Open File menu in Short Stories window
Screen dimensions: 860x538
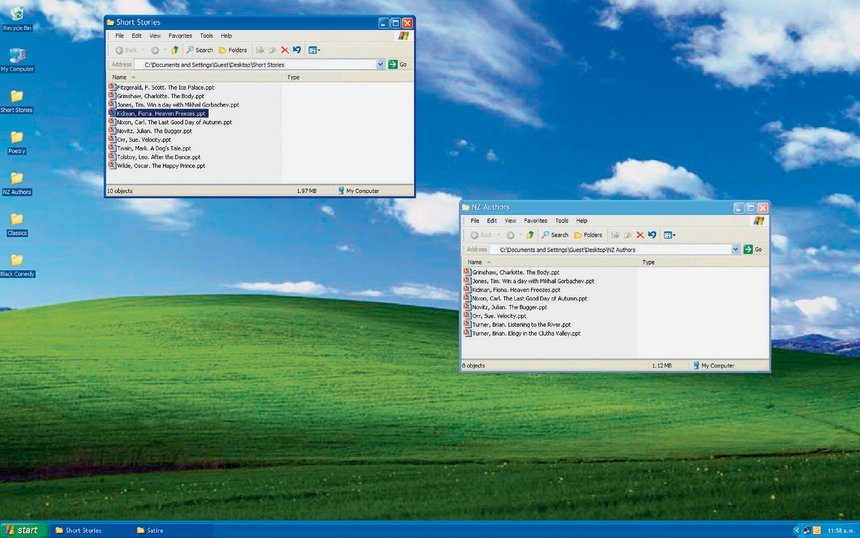(120, 36)
